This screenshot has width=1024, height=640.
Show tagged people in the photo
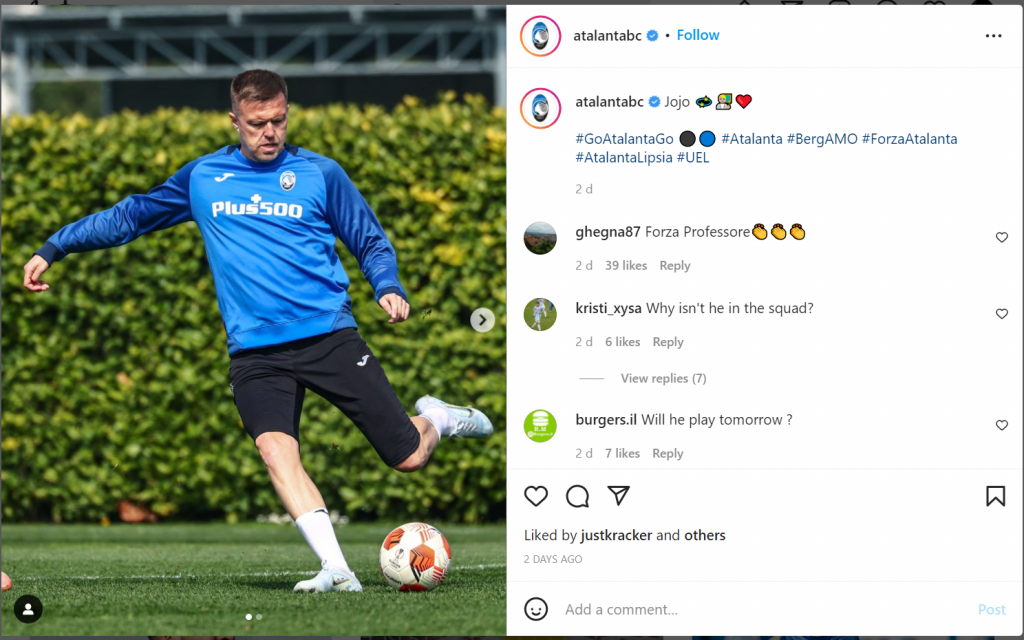pyautogui.click(x=28, y=609)
